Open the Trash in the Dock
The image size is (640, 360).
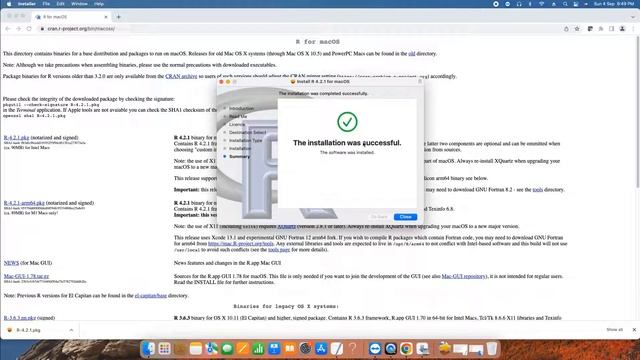pyautogui.click(x=492, y=349)
